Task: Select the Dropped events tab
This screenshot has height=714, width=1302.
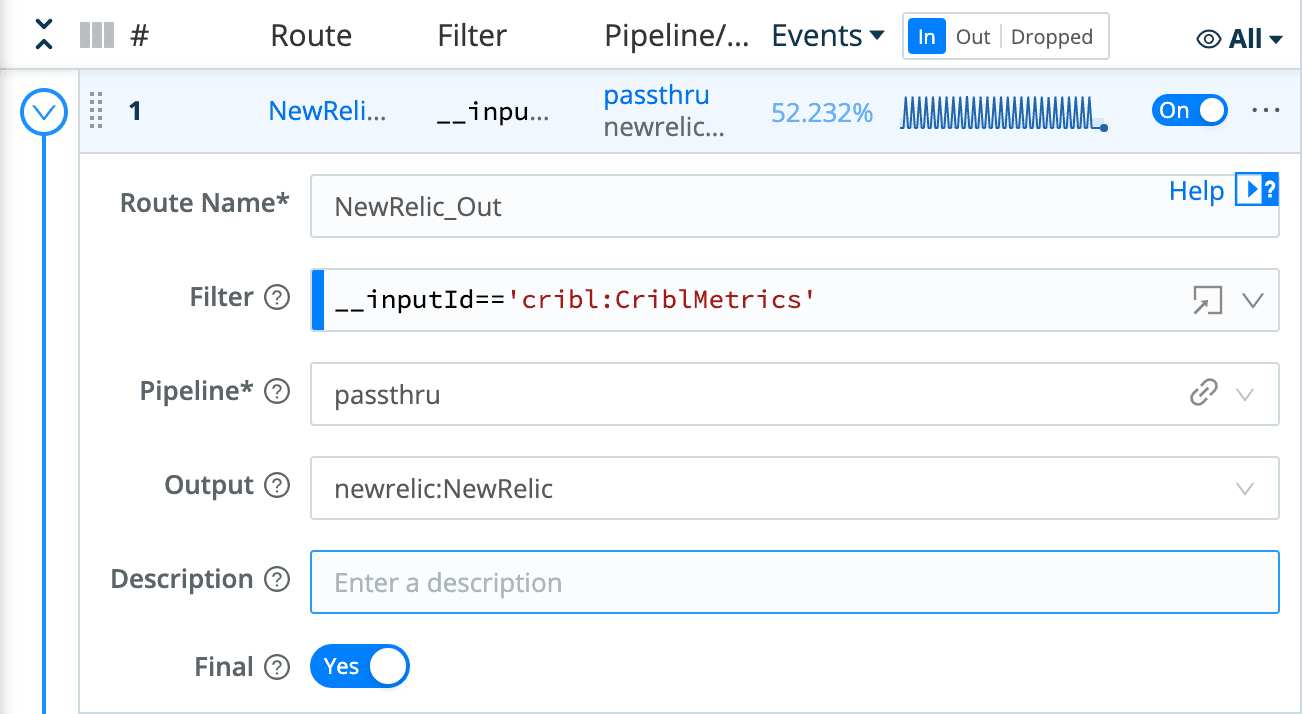Action: click(x=1051, y=37)
